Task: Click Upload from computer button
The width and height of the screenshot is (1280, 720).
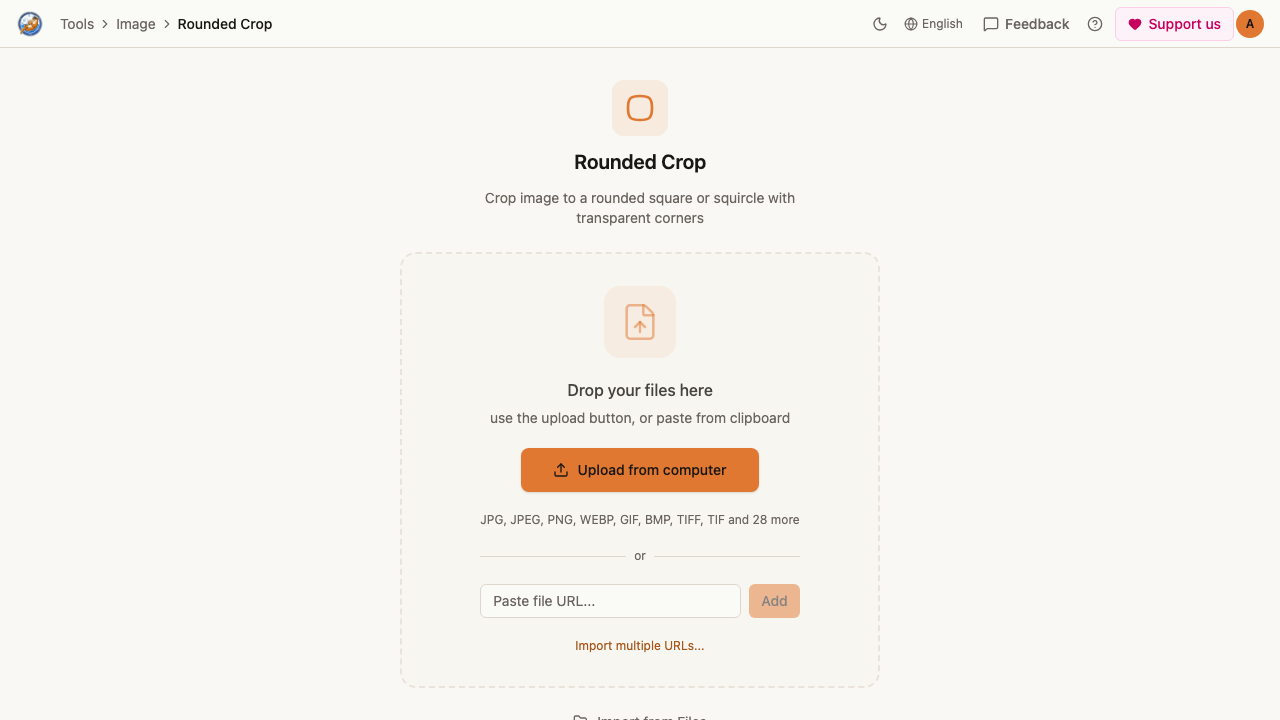Action: [x=640, y=470]
